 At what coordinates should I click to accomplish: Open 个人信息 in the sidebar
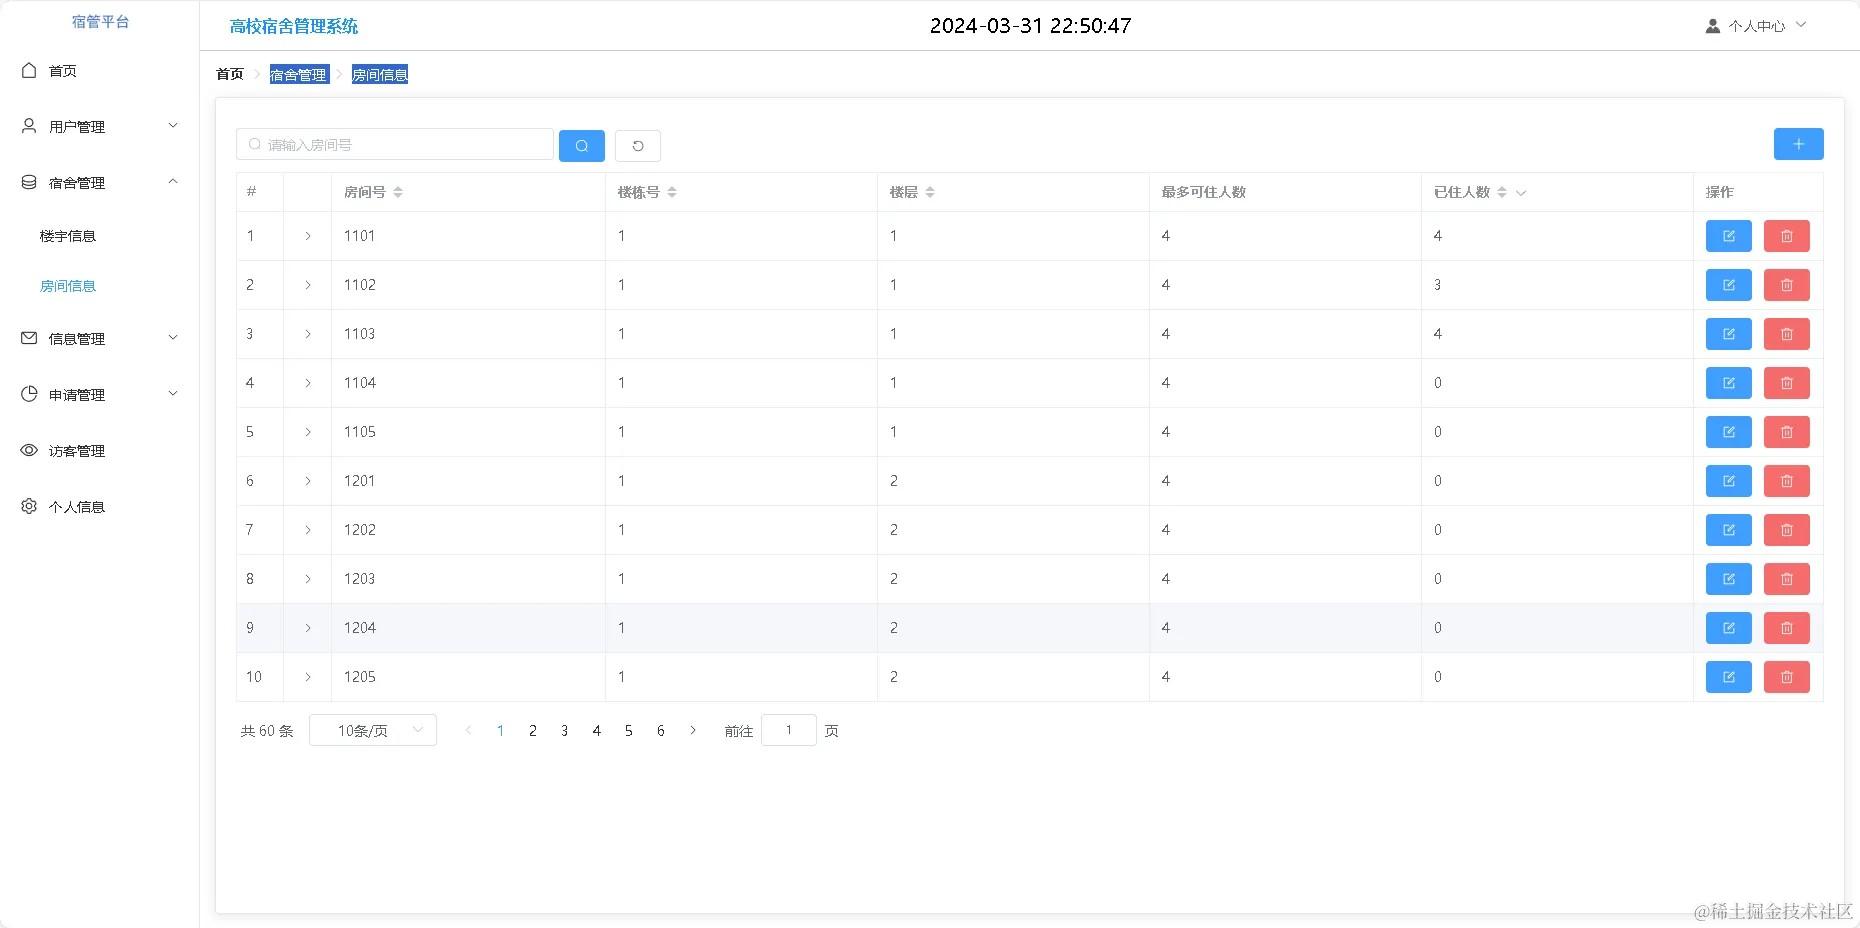[x=100, y=507]
